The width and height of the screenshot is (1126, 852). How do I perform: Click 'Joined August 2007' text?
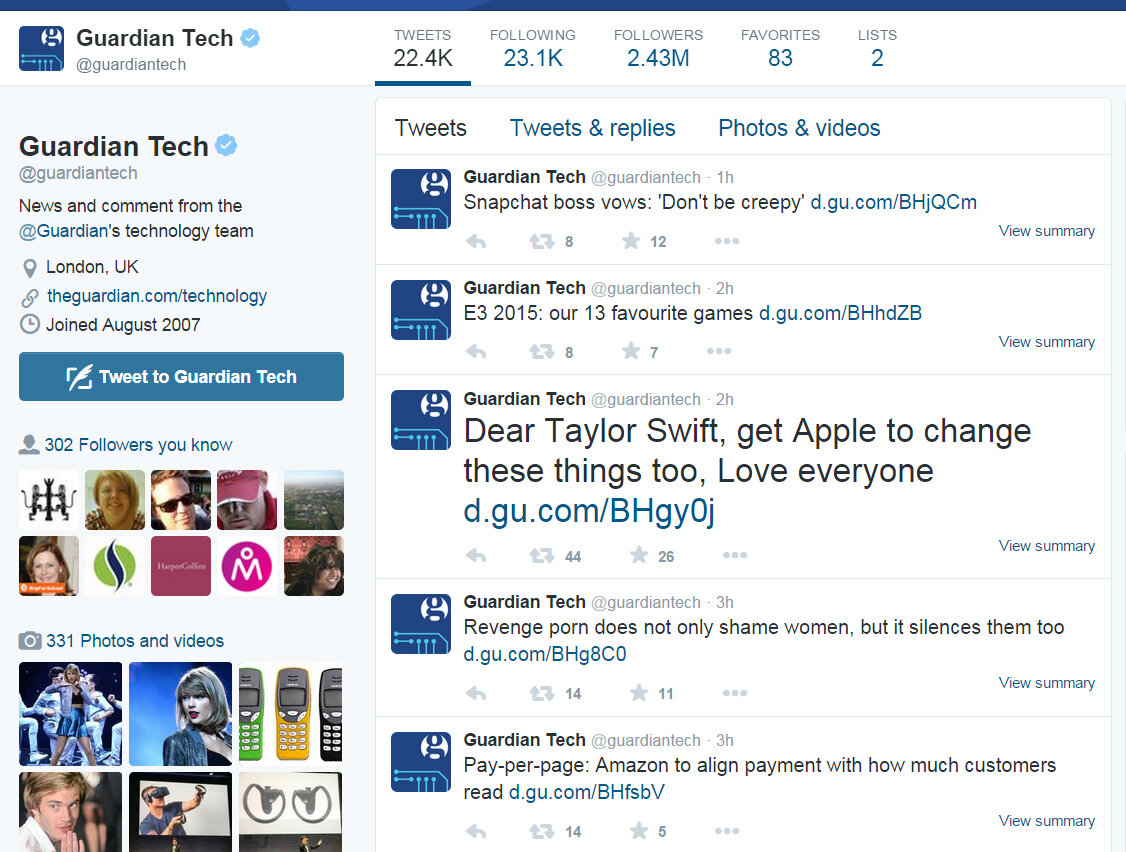[123, 325]
